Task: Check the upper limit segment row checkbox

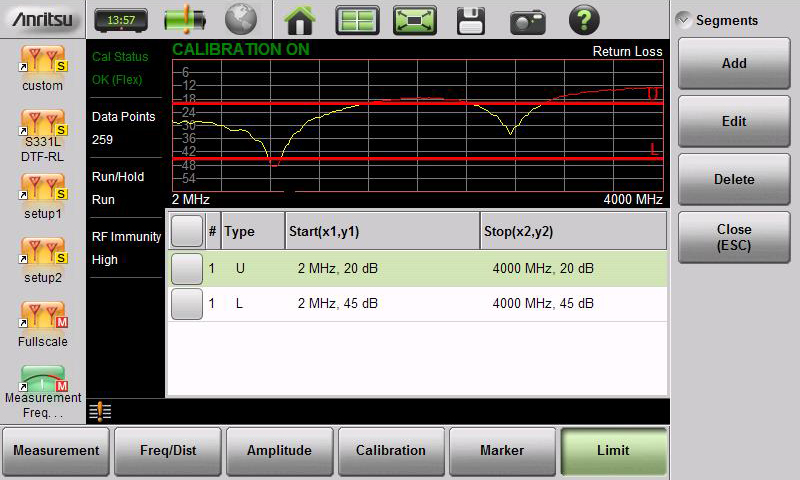Action: point(187,268)
